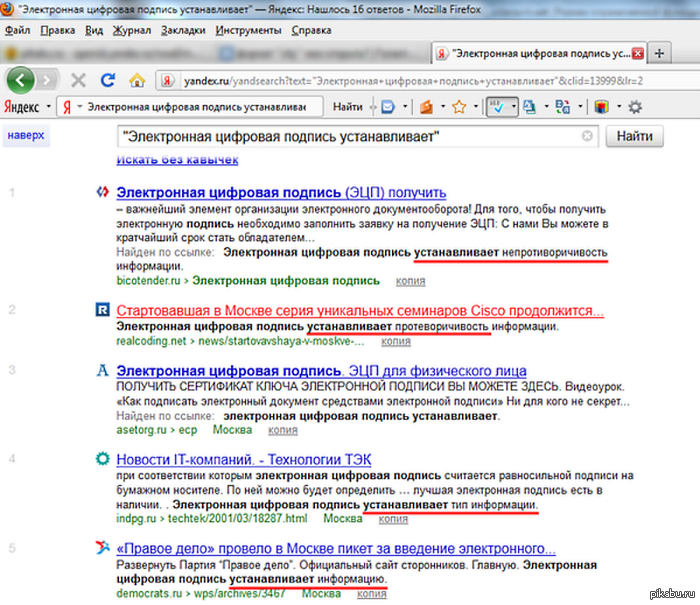Open the Закладки menu

[x=183, y=30]
